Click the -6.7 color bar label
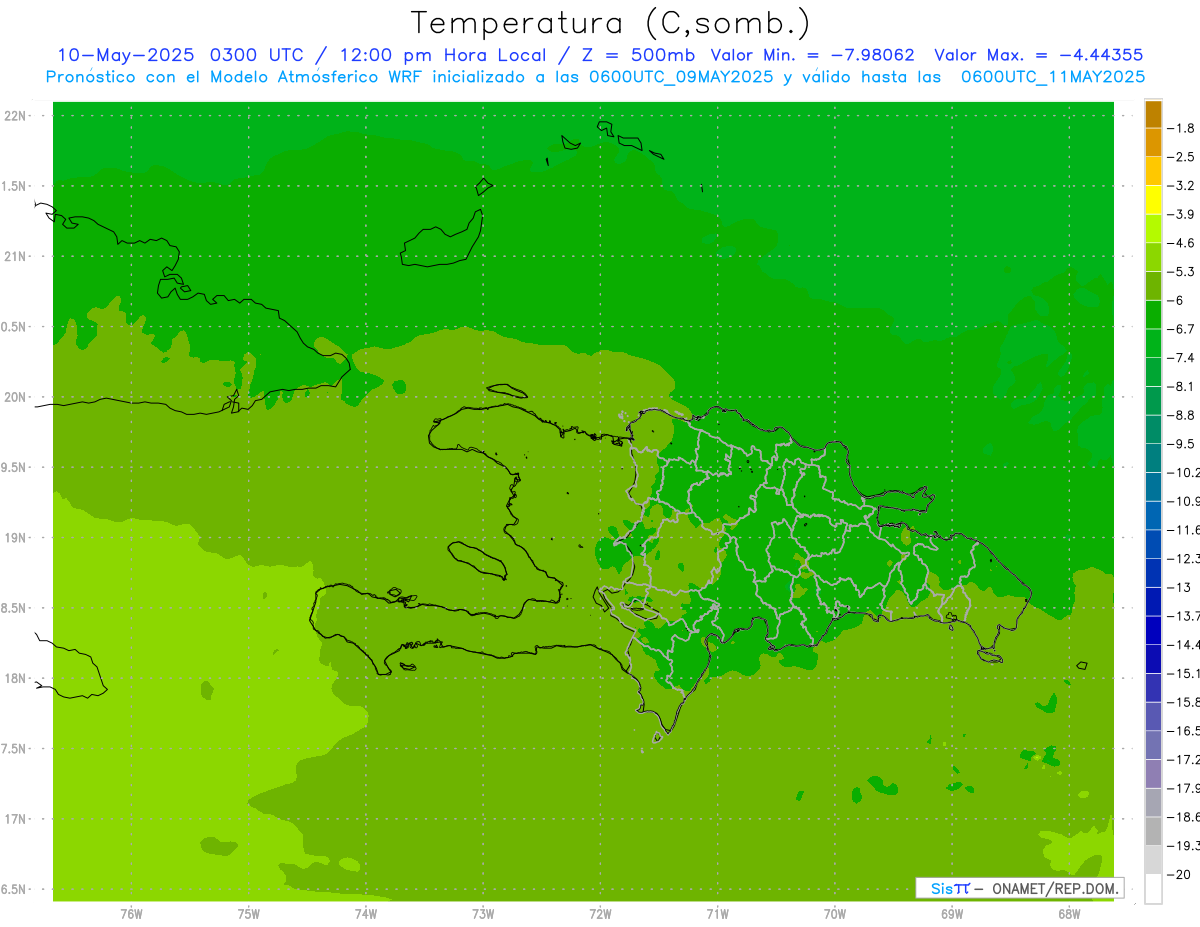The width and height of the screenshot is (1200, 927). click(1181, 329)
